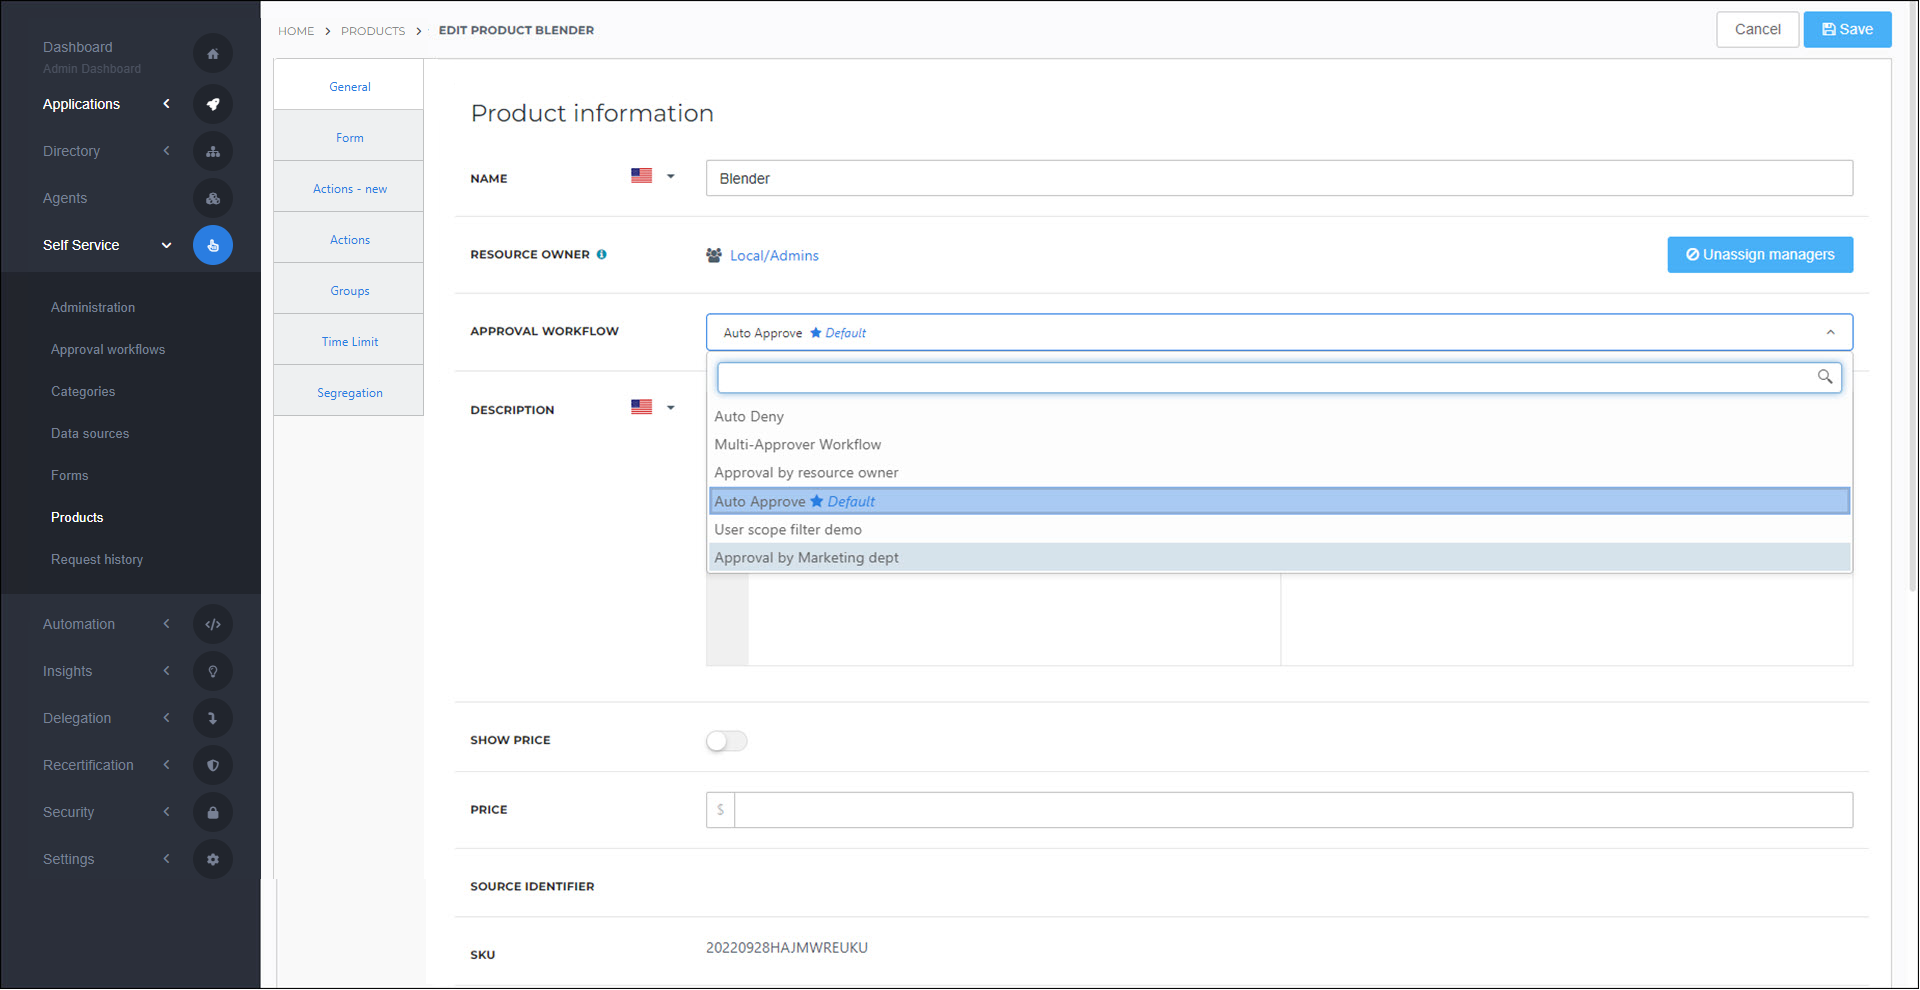1920x990 pixels.
Task: Open Security via the padlock icon
Action: (212, 811)
